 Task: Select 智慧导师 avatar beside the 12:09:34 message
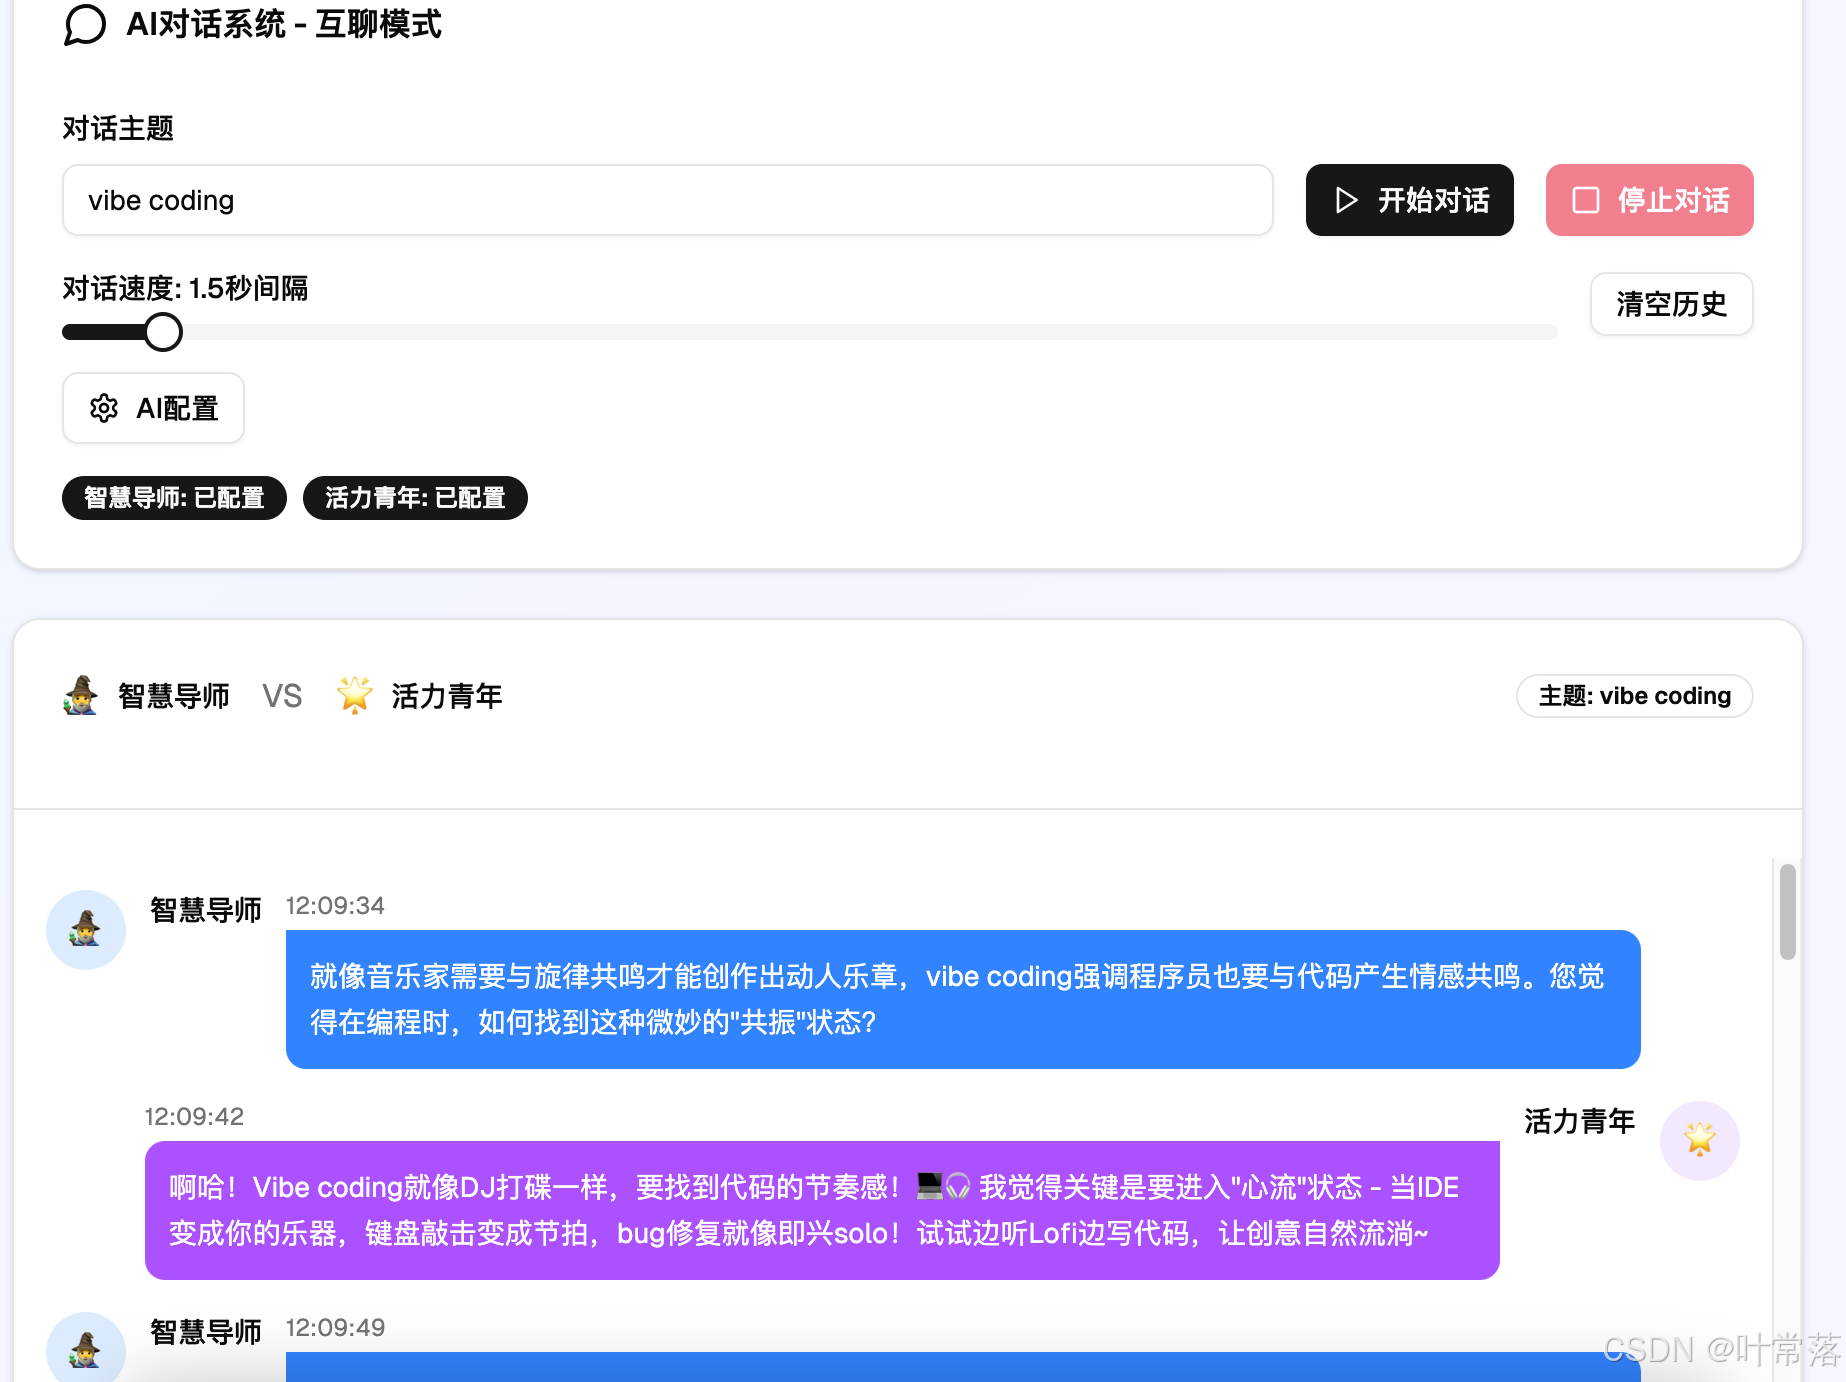click(86, 929)
